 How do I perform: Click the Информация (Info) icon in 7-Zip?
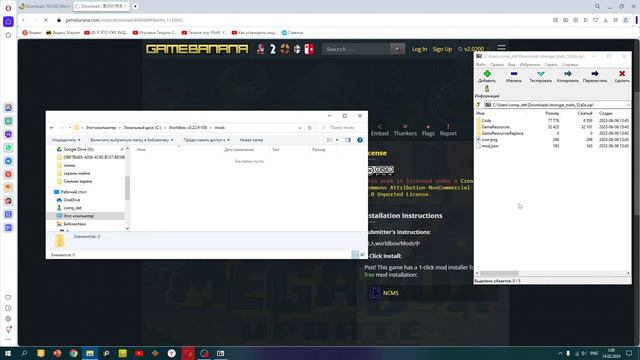(x=487, y=89)
